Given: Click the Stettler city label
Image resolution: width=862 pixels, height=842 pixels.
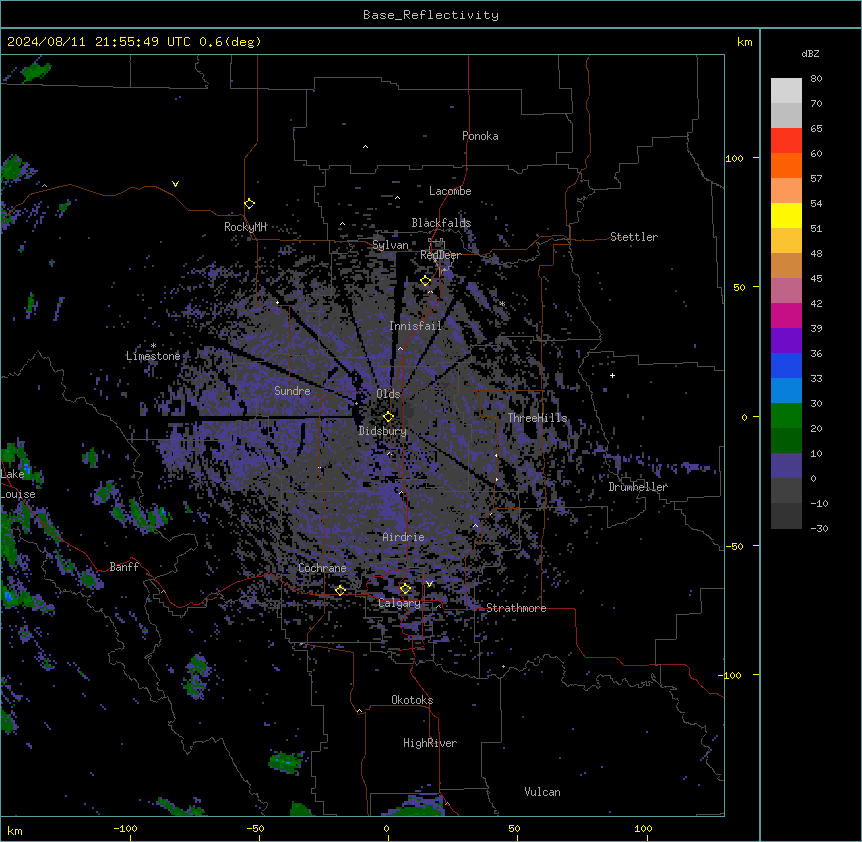Looking at the screenshot, I should coord(634,237).
